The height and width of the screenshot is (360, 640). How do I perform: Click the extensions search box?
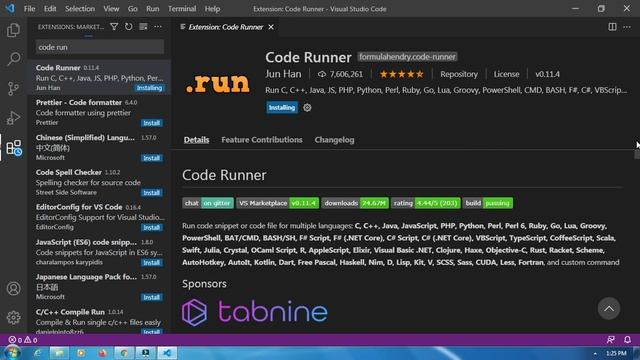coord(100,47)
